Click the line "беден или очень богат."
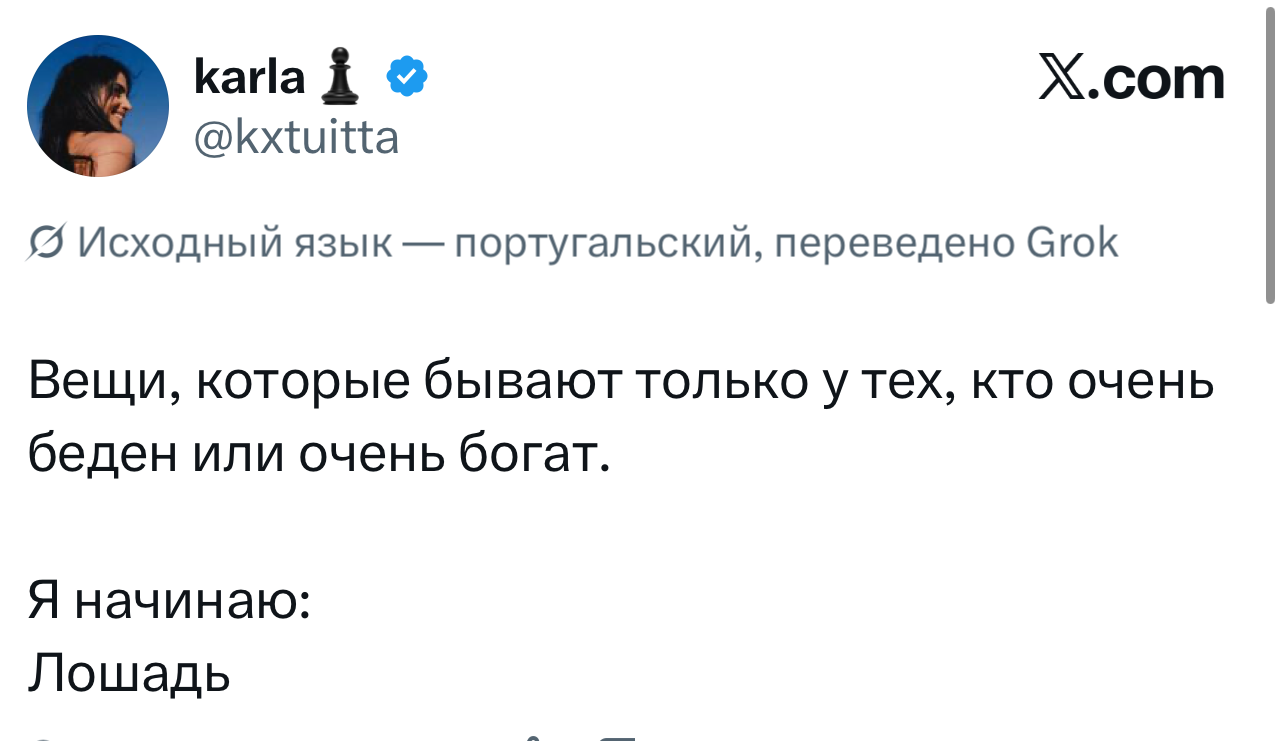Screen dimensions: 1284x741 319,455
